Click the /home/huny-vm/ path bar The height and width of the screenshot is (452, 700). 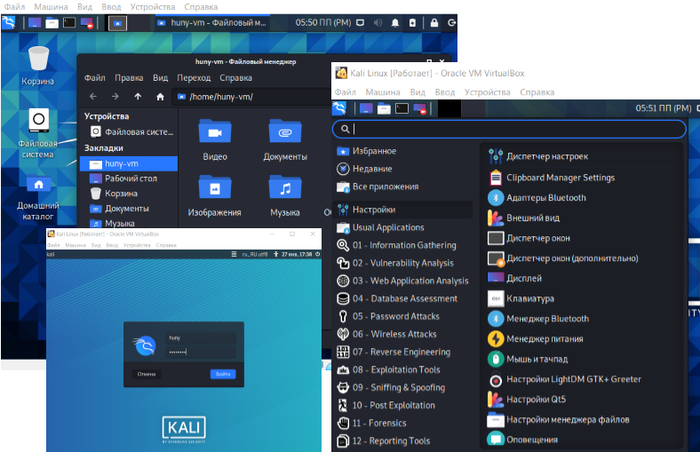252,96
